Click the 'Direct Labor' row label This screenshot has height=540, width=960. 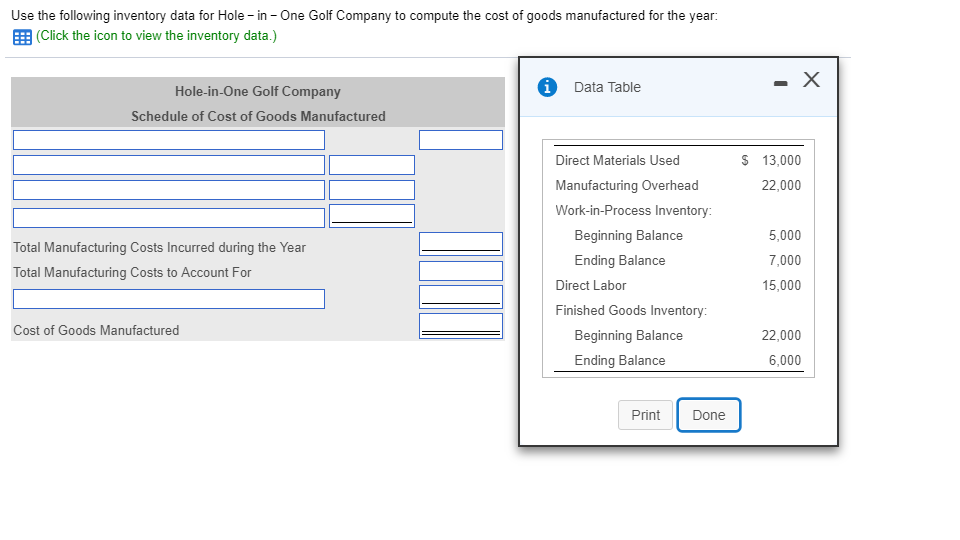click(x=590, y=286)
